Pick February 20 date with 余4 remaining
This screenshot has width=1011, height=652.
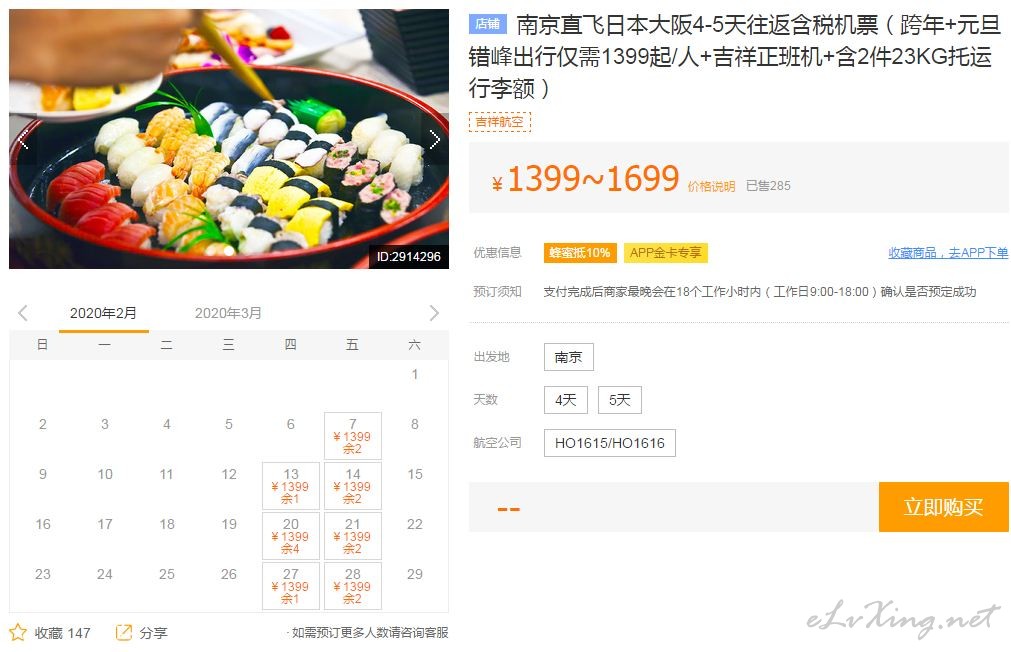tap(291, 536)
